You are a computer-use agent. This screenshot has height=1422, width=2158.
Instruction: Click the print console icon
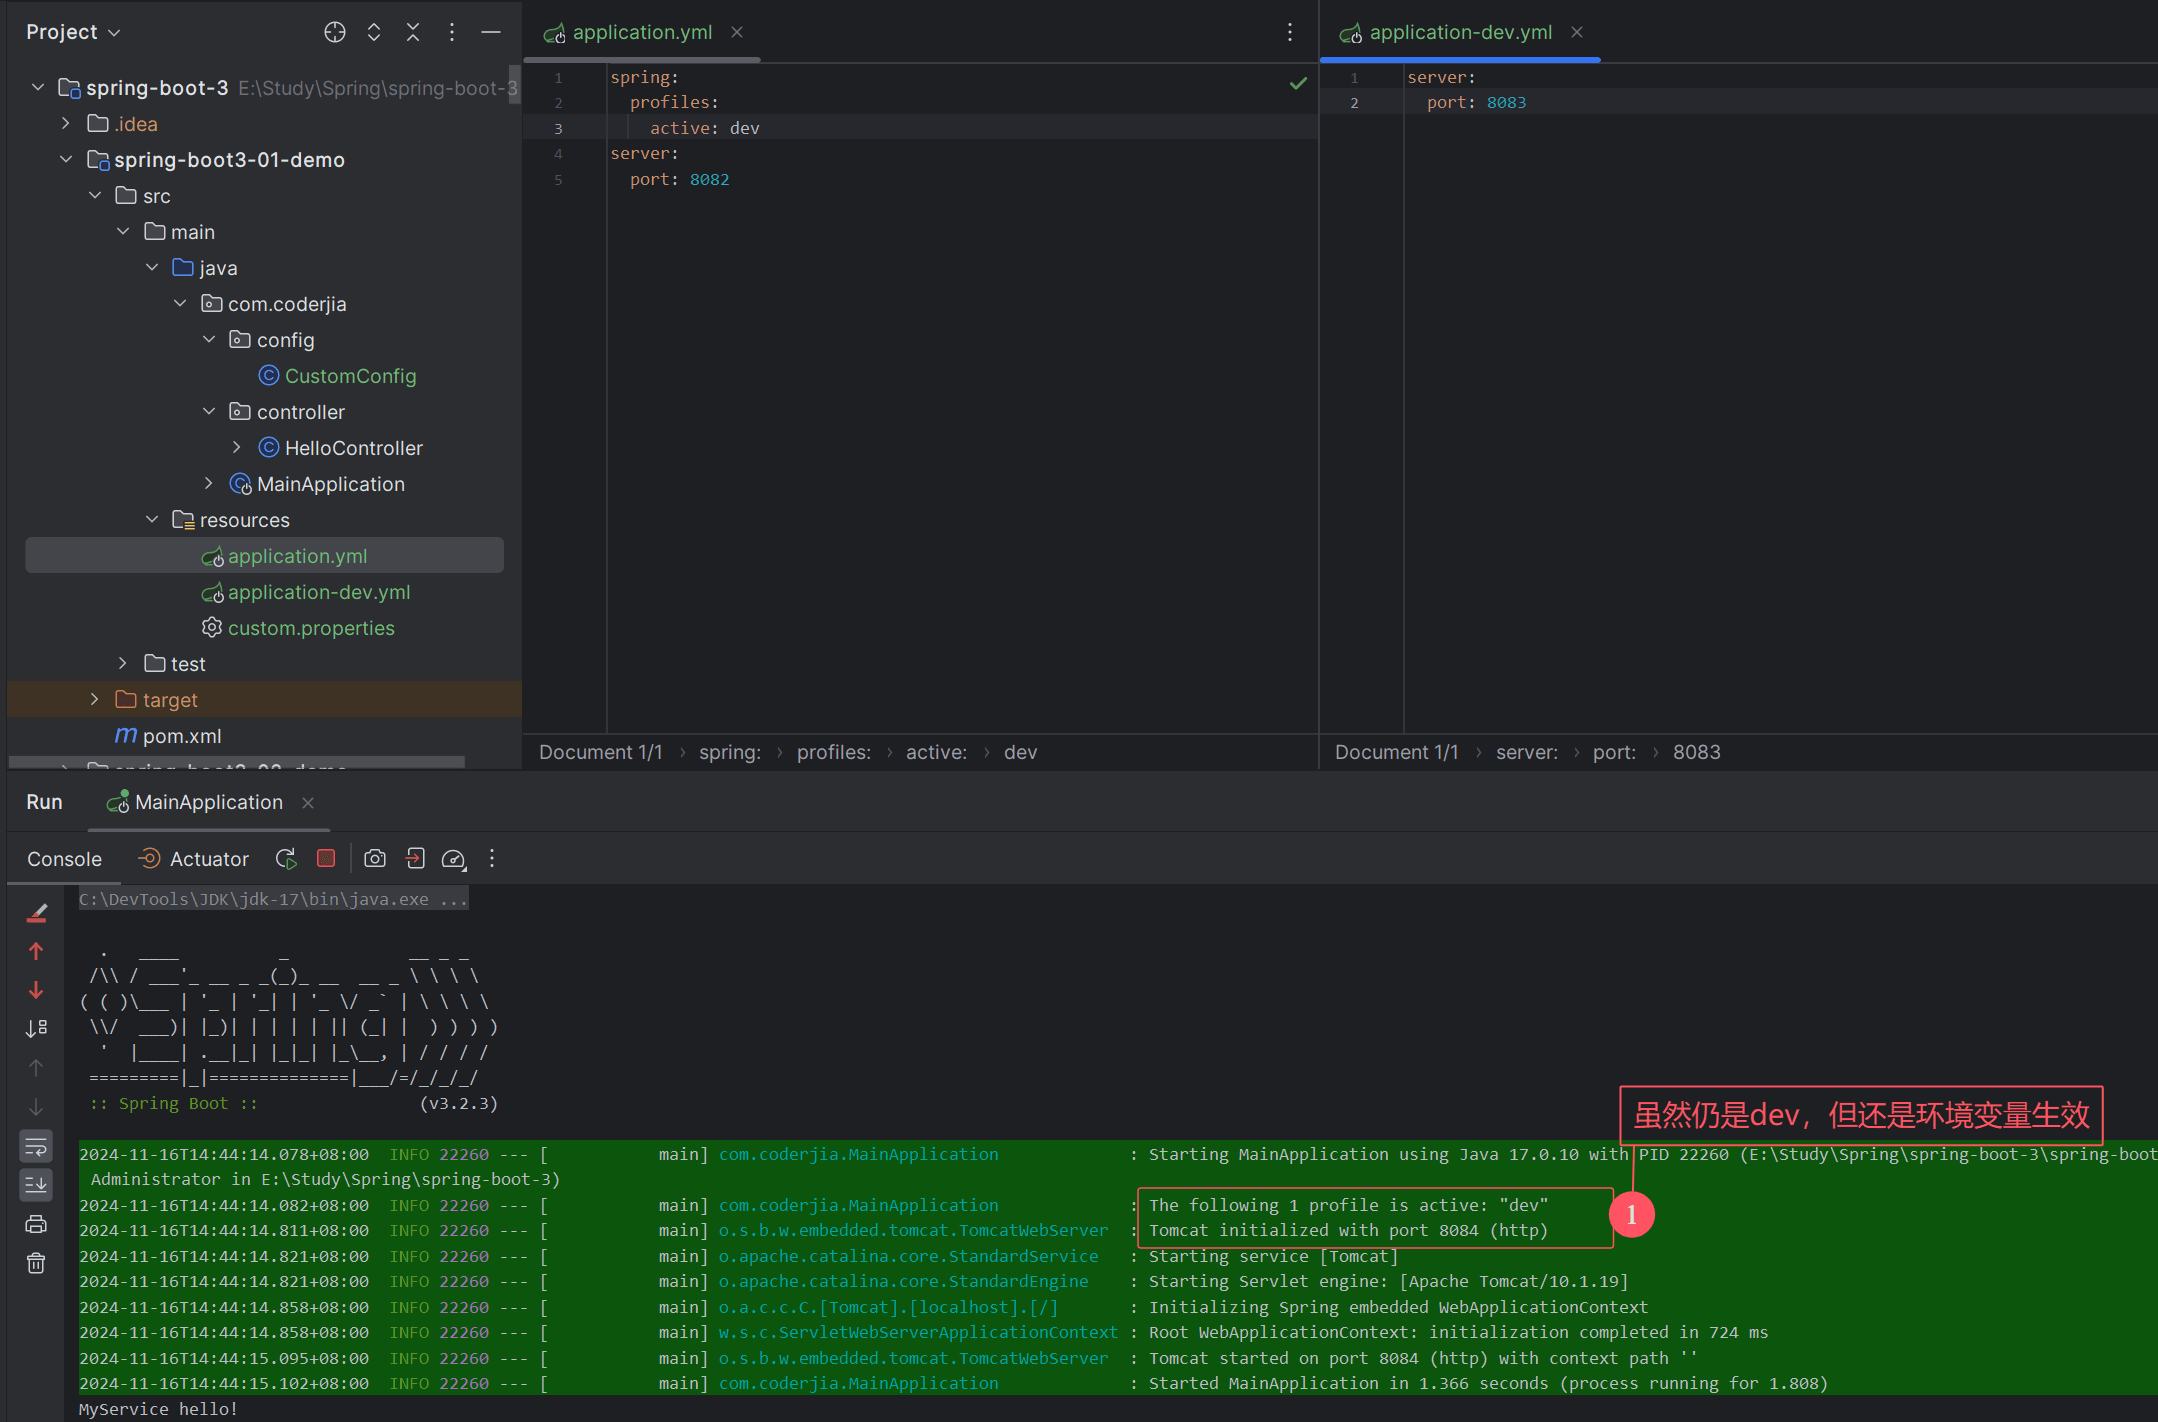coord(37,1224)
